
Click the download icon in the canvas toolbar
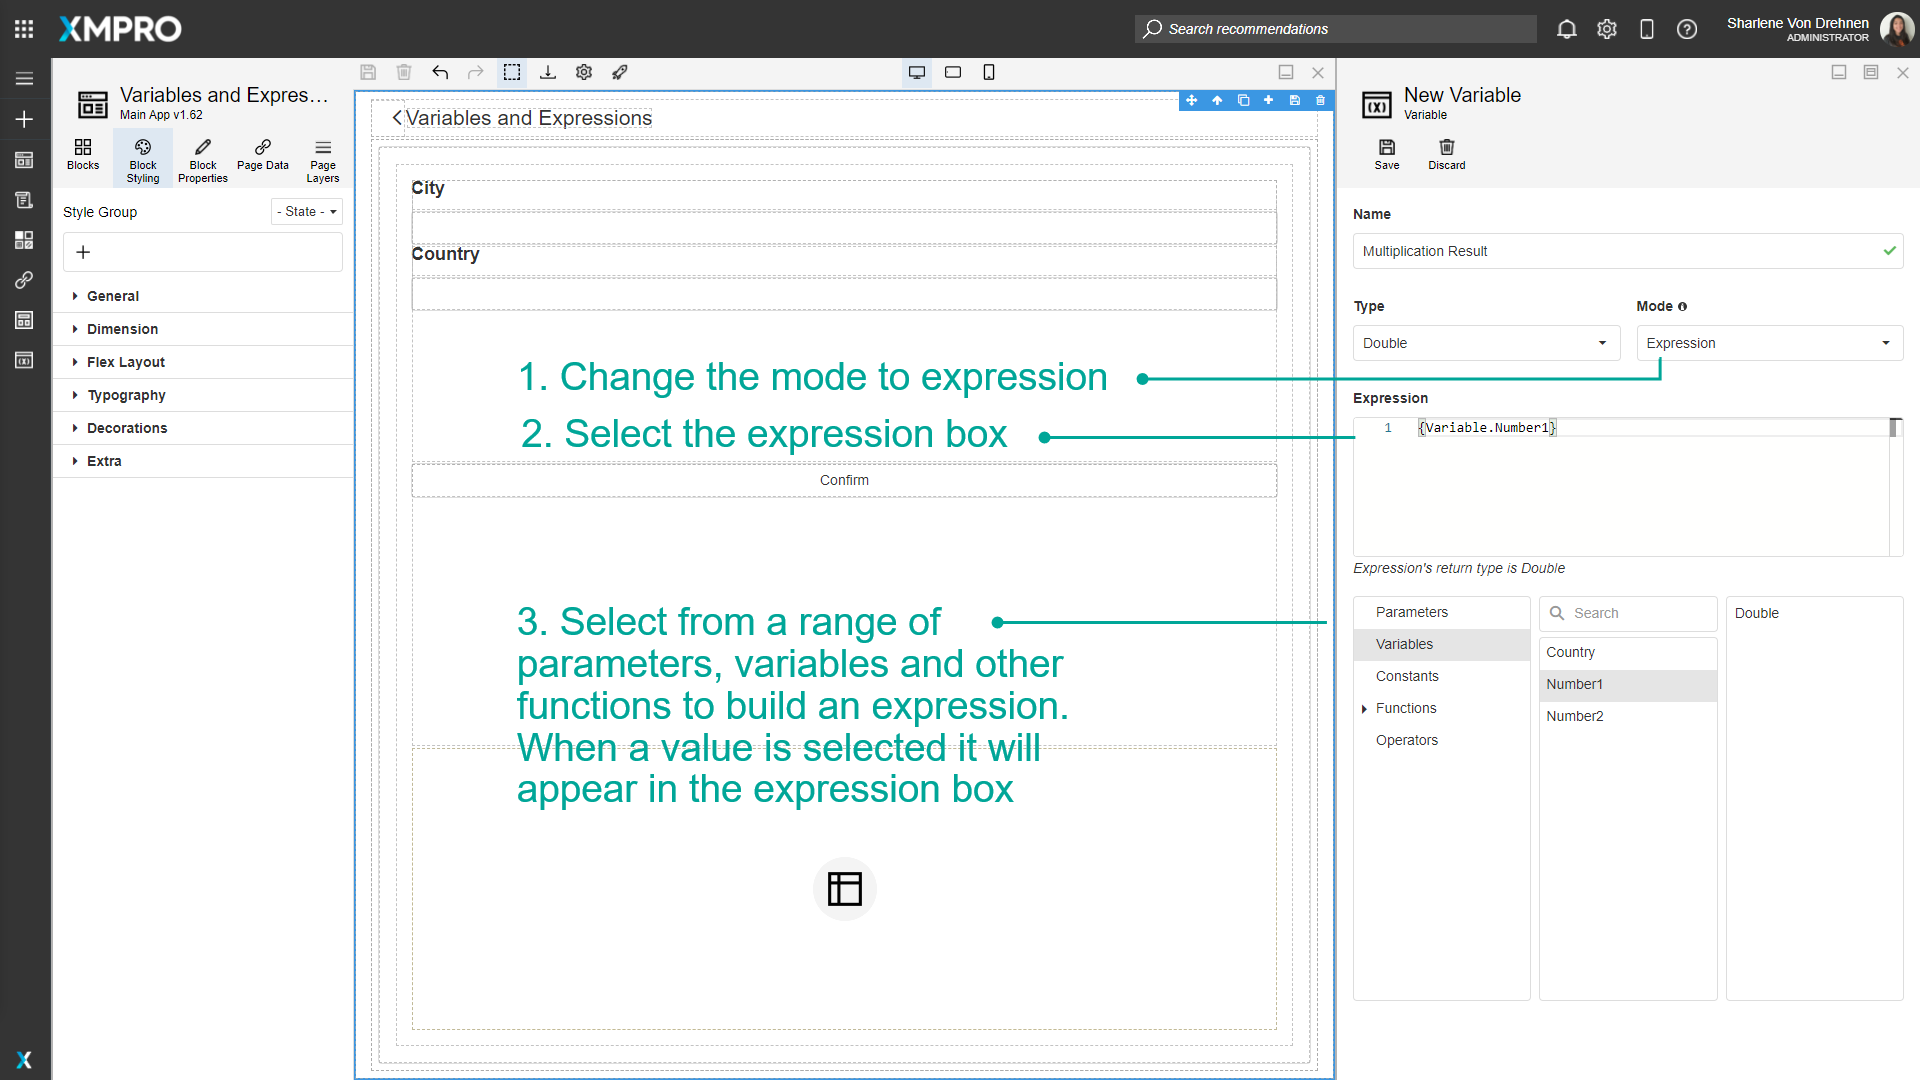pyautogui.click(x=548, y=72)
